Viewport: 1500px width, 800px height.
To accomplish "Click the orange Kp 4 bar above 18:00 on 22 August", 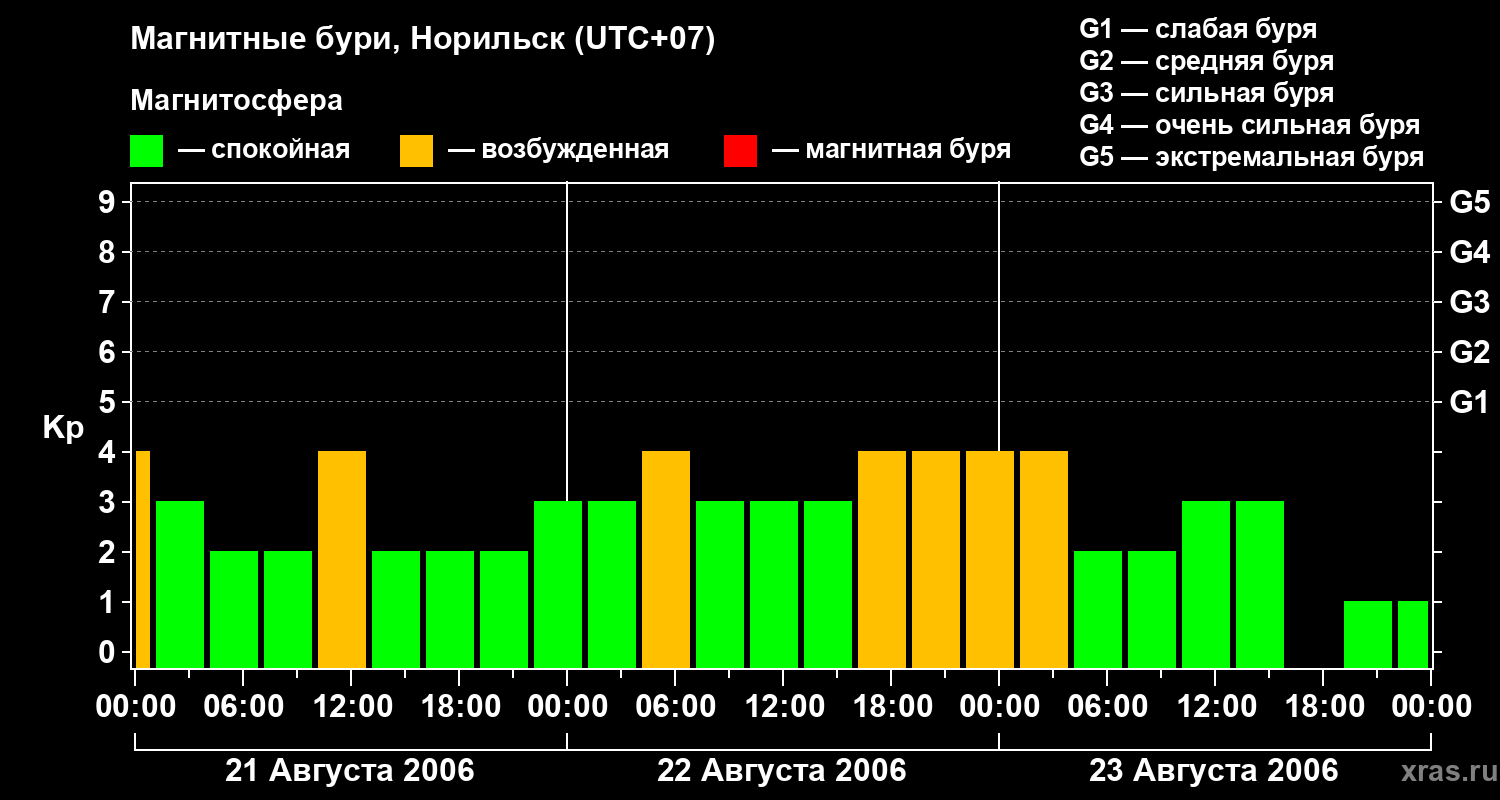I will (x=882, y=559).
